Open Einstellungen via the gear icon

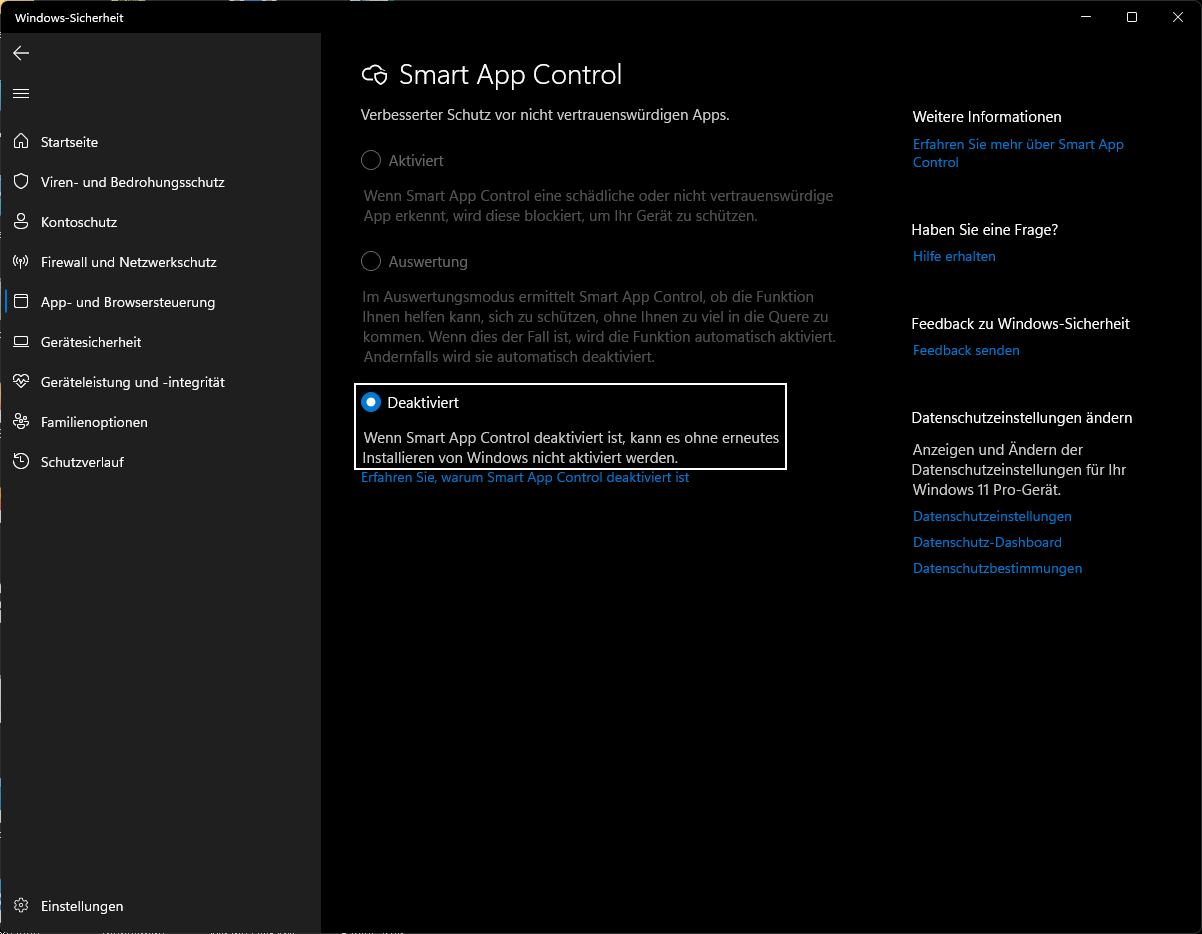[21, 906]
